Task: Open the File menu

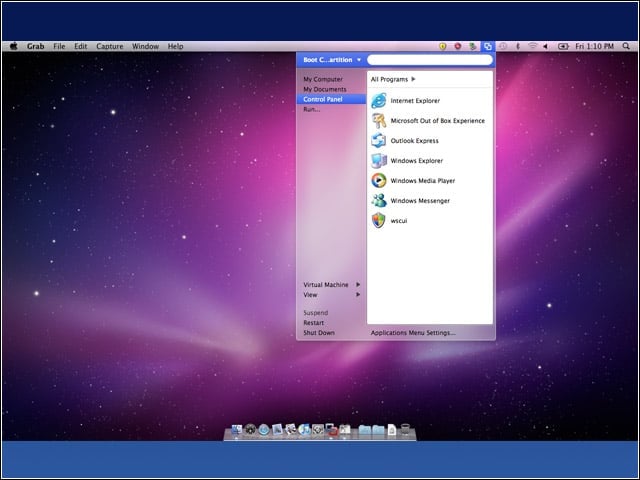Action: pyautogui.click(x=59, y=47)
